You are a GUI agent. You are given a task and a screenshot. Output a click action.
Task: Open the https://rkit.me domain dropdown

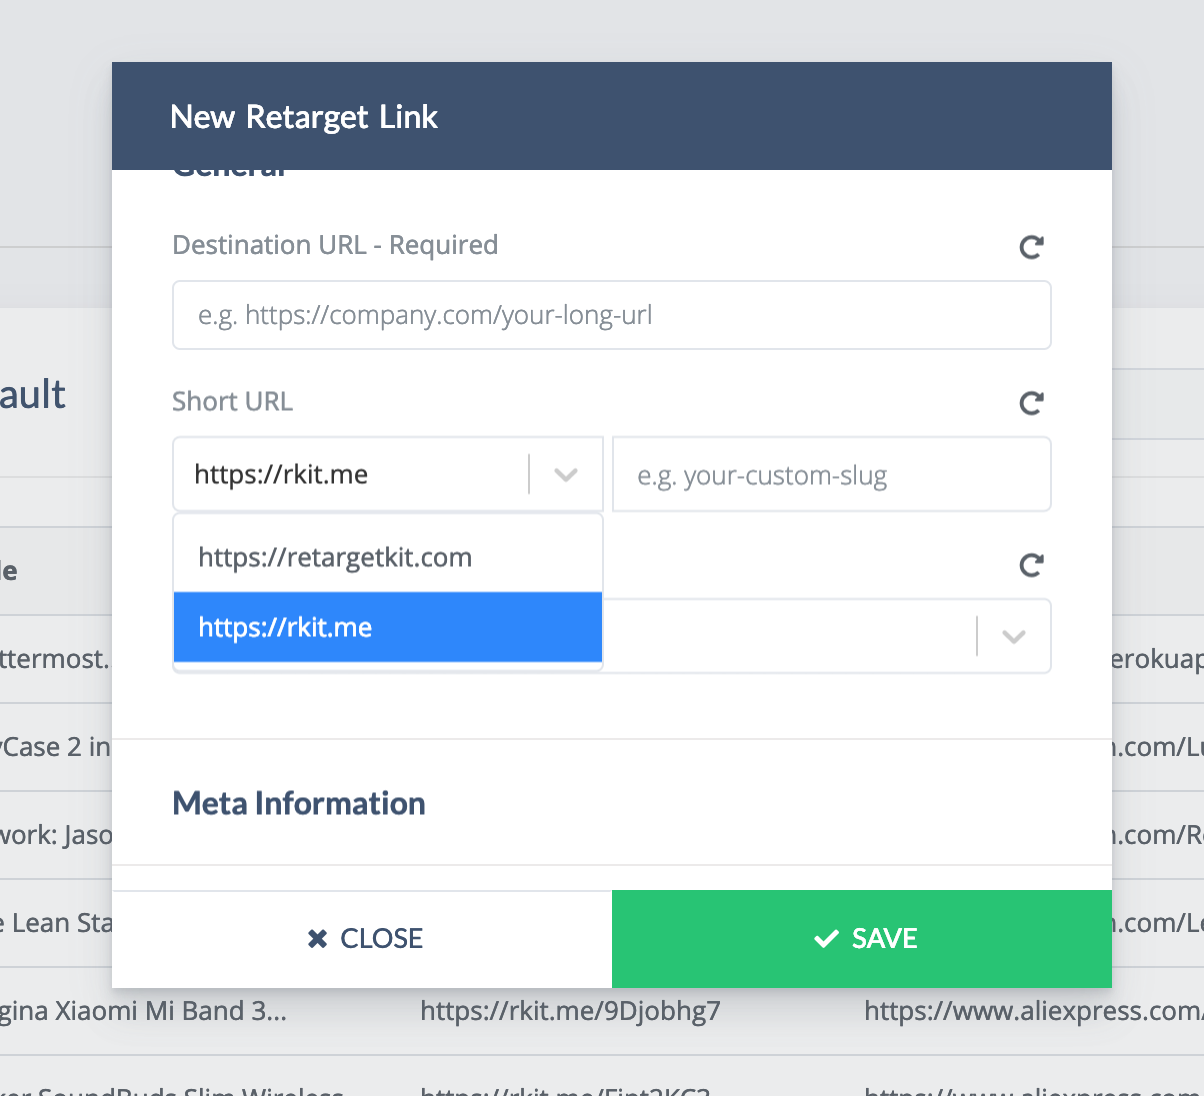pos(388,474)
